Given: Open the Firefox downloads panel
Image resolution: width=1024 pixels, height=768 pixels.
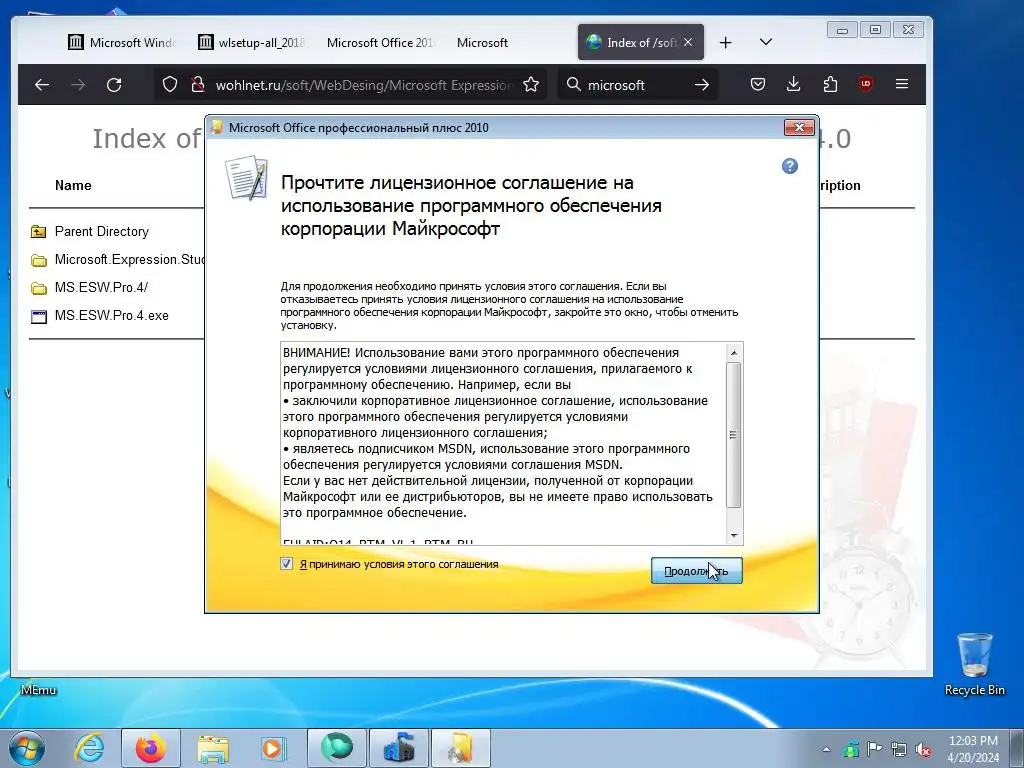Looking at the screenshot, I should pos(793,84).
